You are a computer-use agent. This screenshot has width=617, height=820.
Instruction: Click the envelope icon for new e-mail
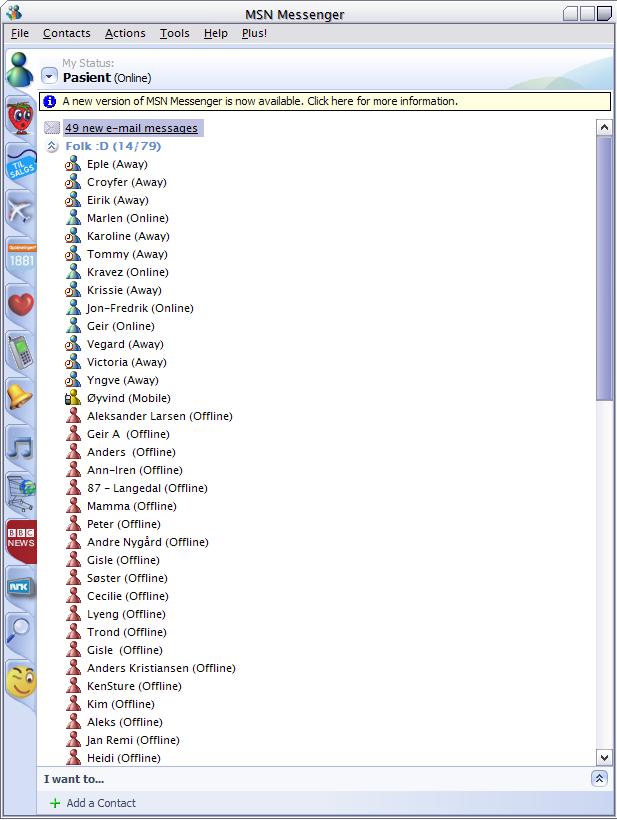click(52, 128)
